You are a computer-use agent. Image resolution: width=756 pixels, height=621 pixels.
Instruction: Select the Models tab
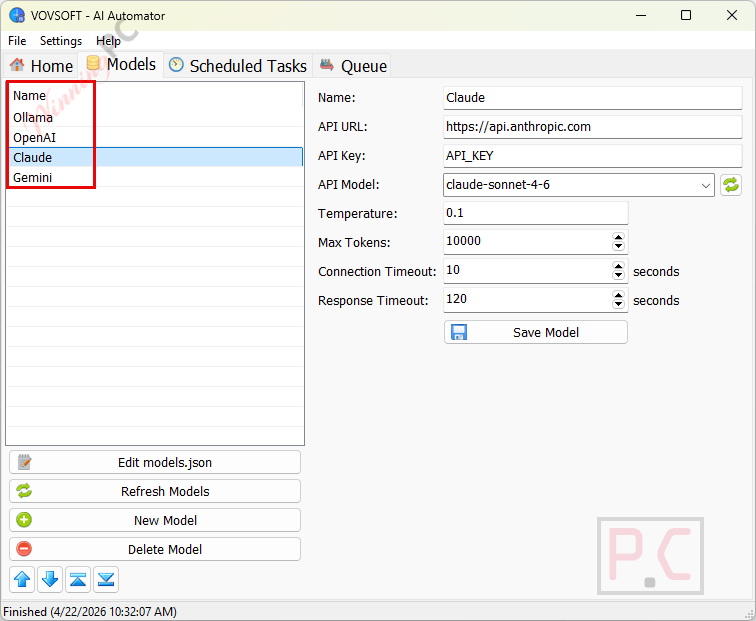(121, 64)
